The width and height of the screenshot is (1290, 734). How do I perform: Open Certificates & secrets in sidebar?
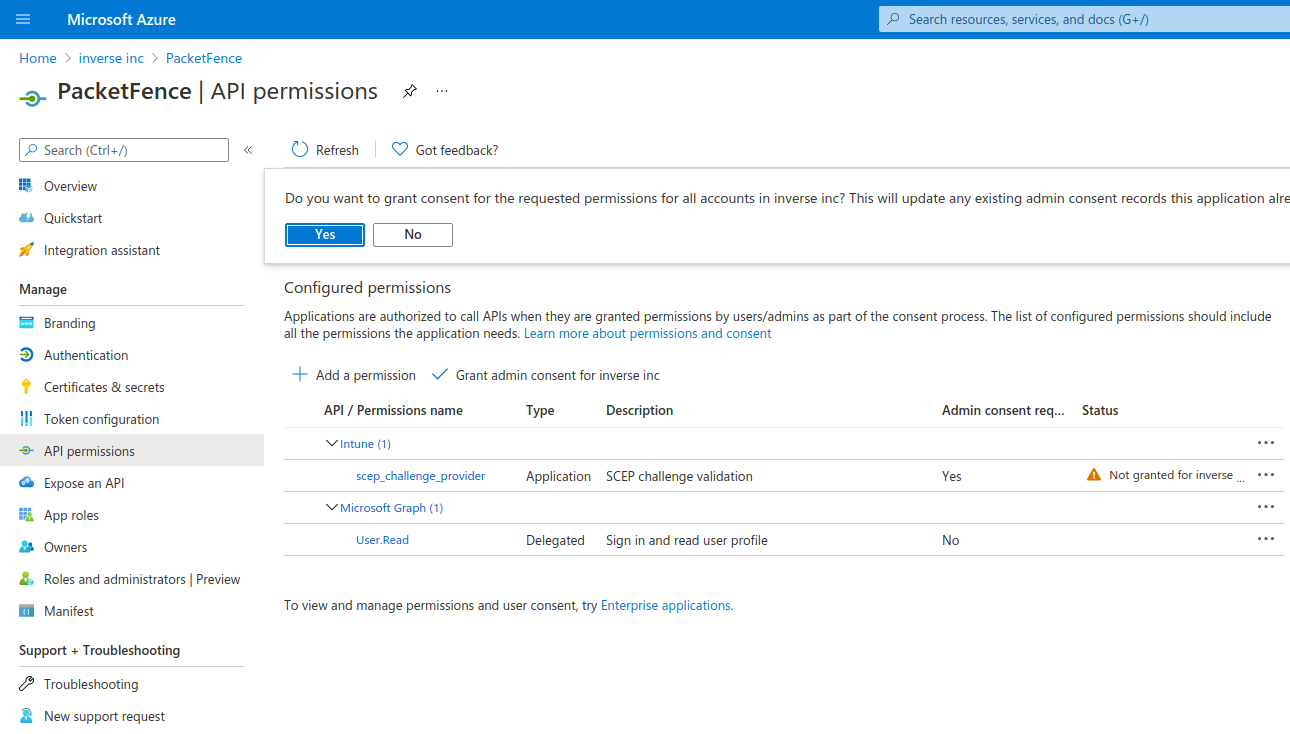click(x=104, y=387)
